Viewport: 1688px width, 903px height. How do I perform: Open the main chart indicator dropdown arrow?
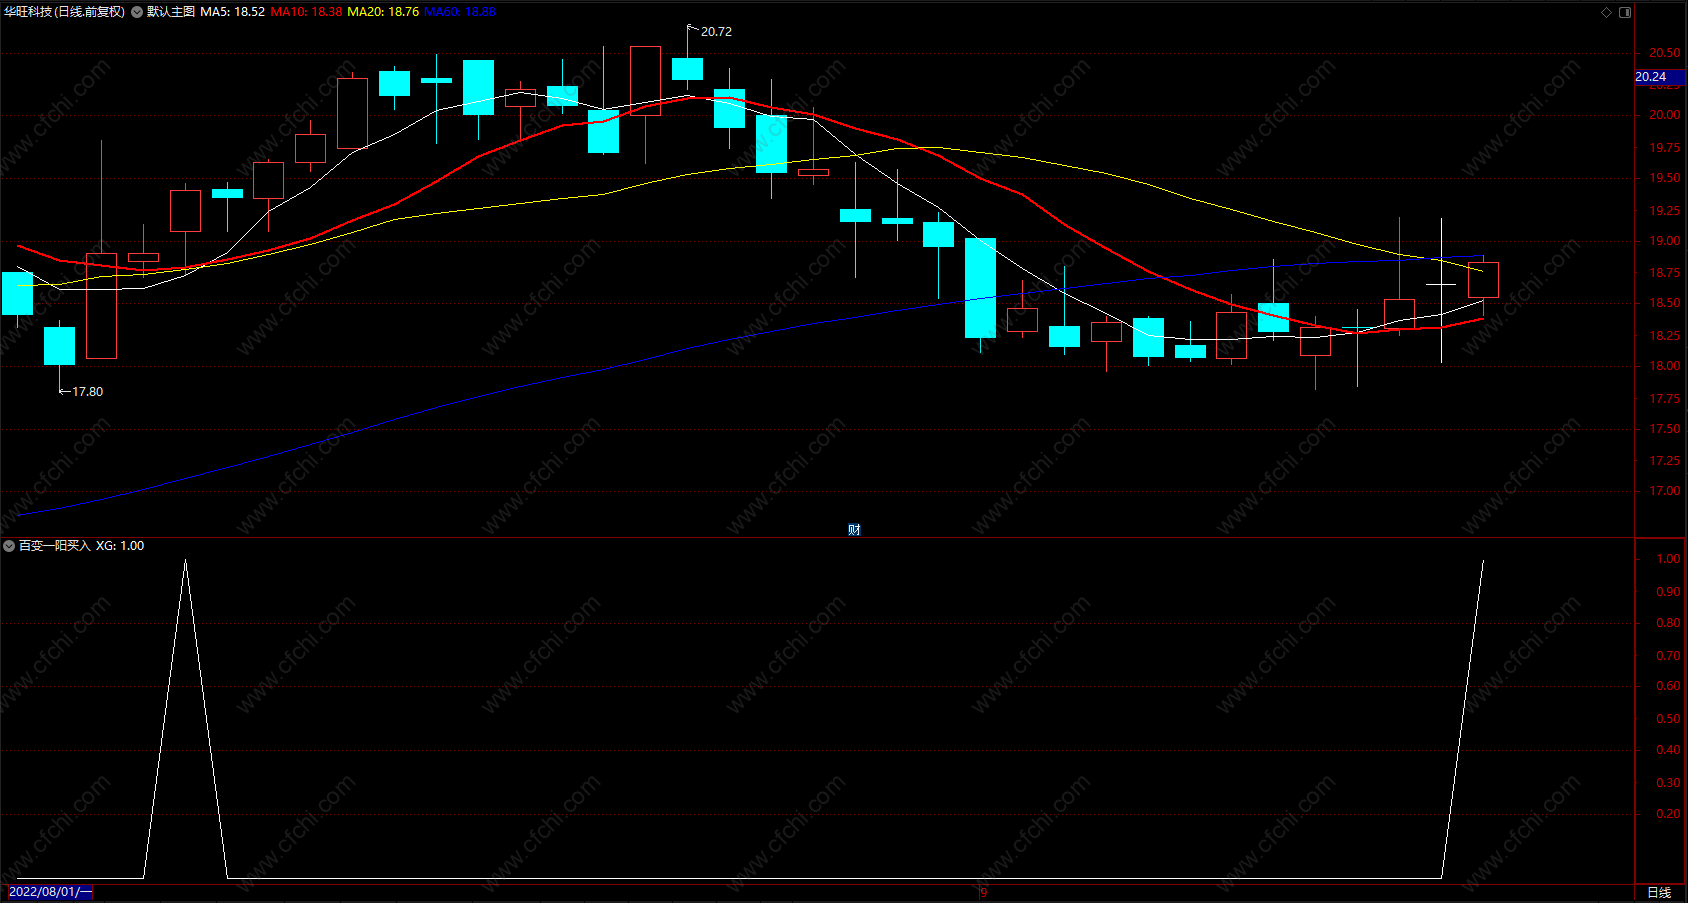(137, 12)
